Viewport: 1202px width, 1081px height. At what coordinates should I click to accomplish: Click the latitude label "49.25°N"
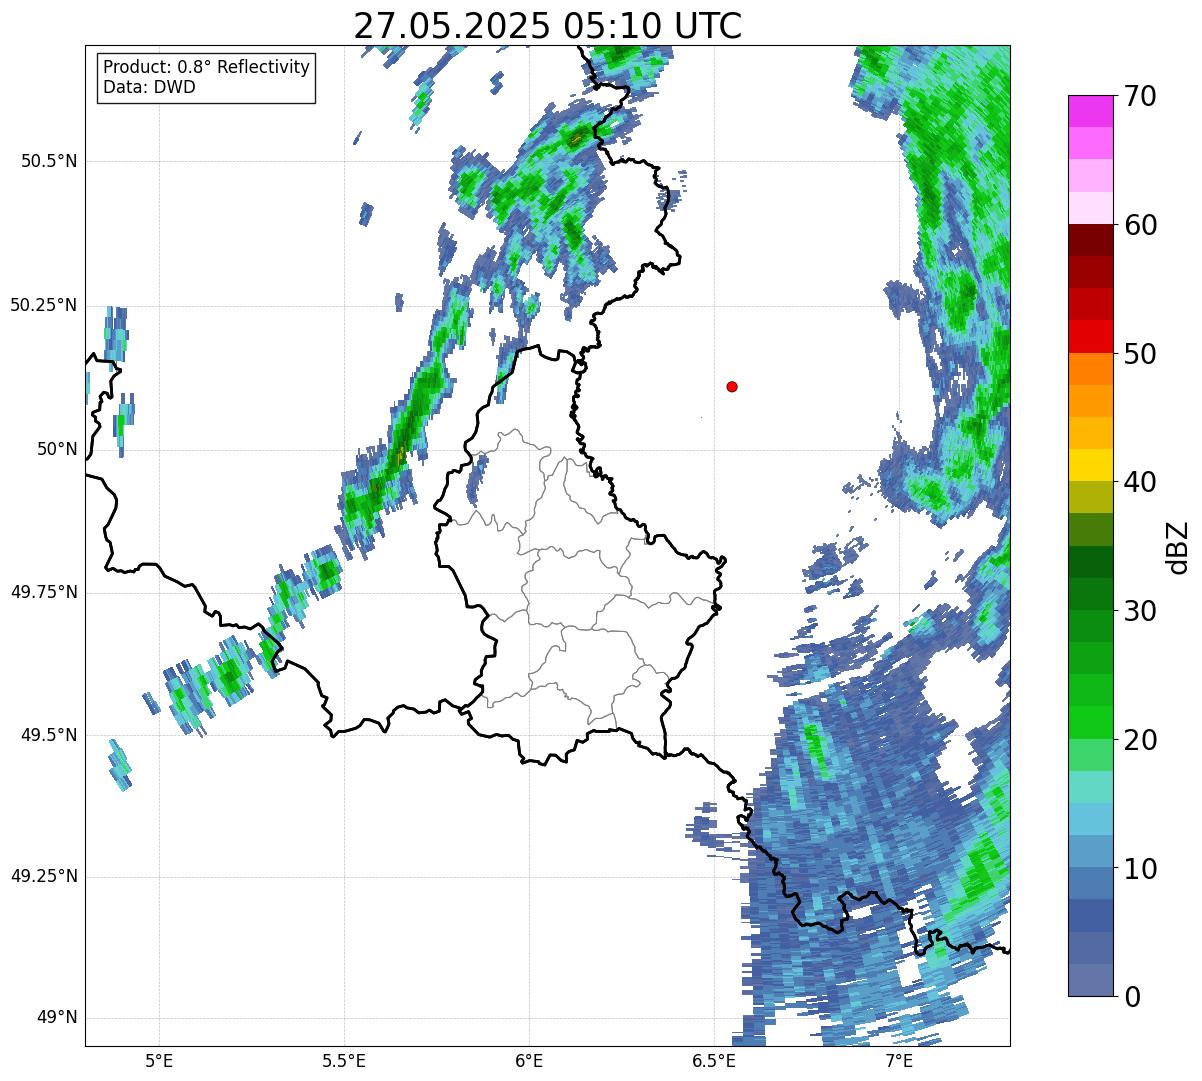44,877
